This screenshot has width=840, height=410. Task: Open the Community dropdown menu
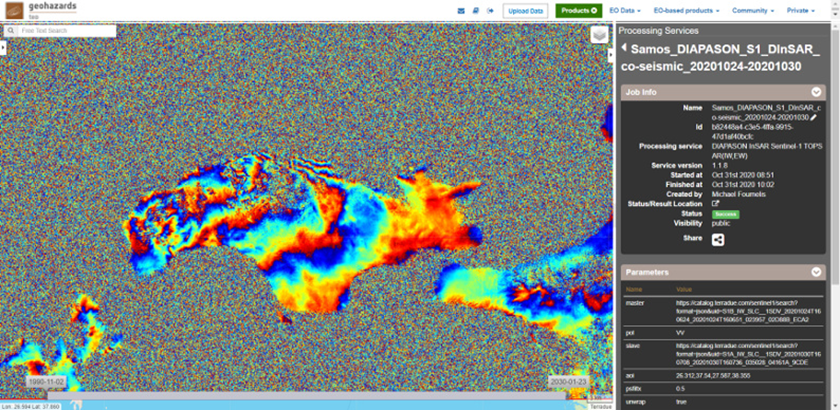click(x=753, y=11)
